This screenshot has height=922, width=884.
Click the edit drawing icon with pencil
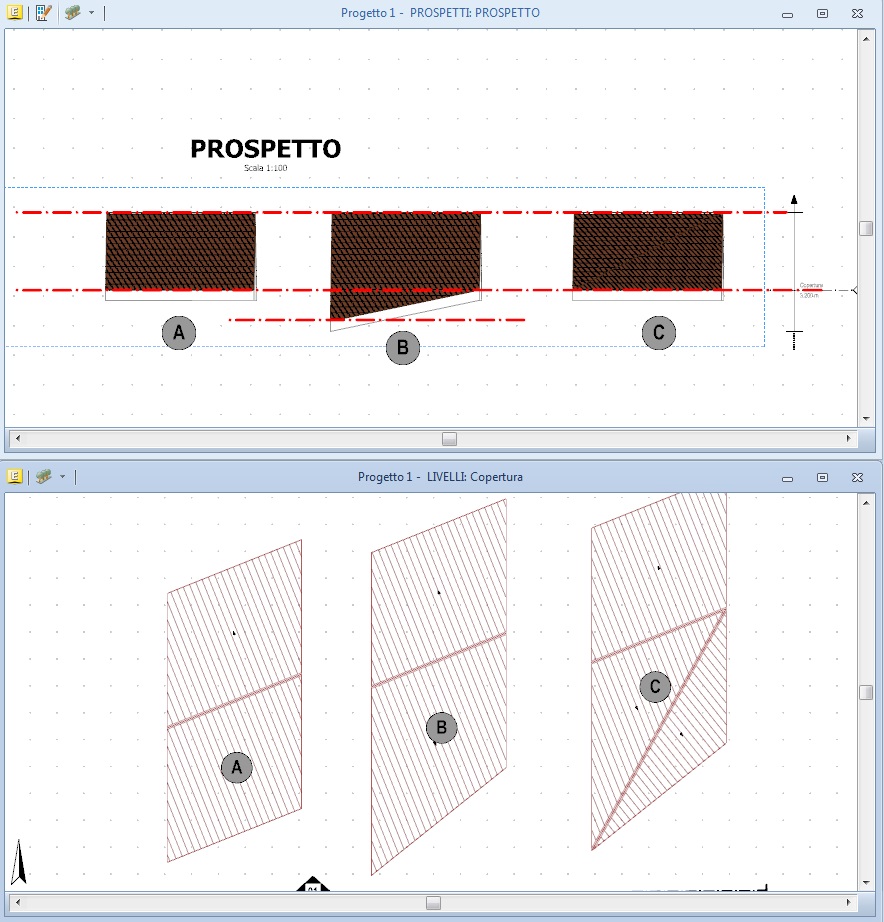pyautogui.click(x=43, y=13)
